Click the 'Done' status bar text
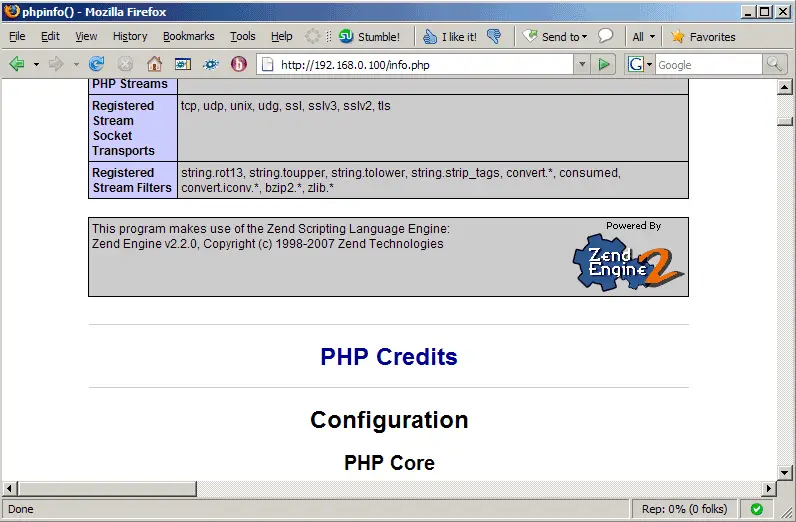Image resolution: width=796 pixels, height=522 pixels. (x=21, y=509)
